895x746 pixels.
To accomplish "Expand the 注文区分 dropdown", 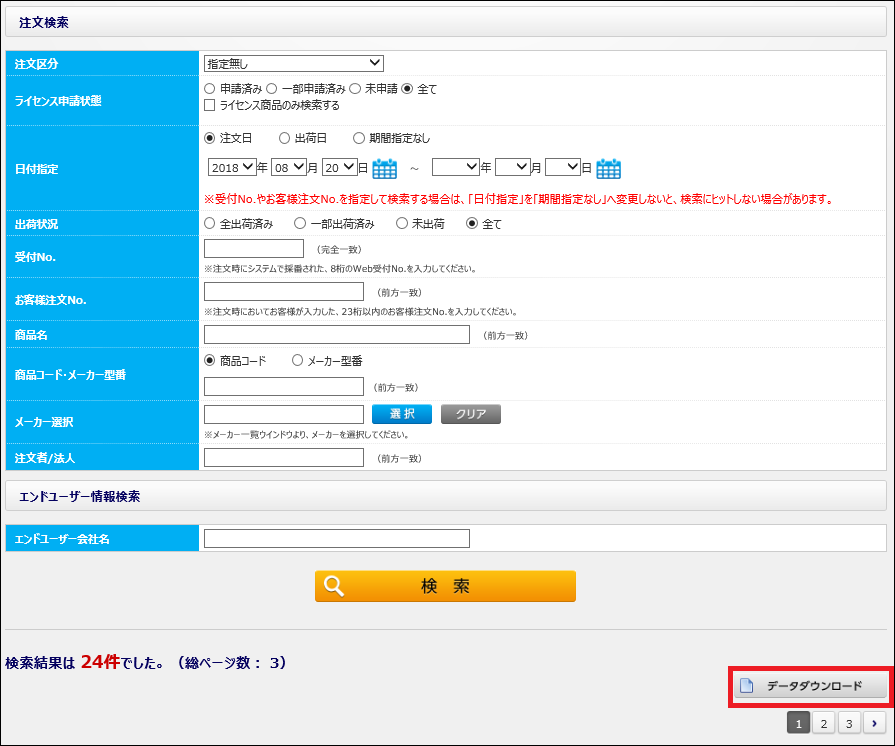I will (x=293, y=64).
